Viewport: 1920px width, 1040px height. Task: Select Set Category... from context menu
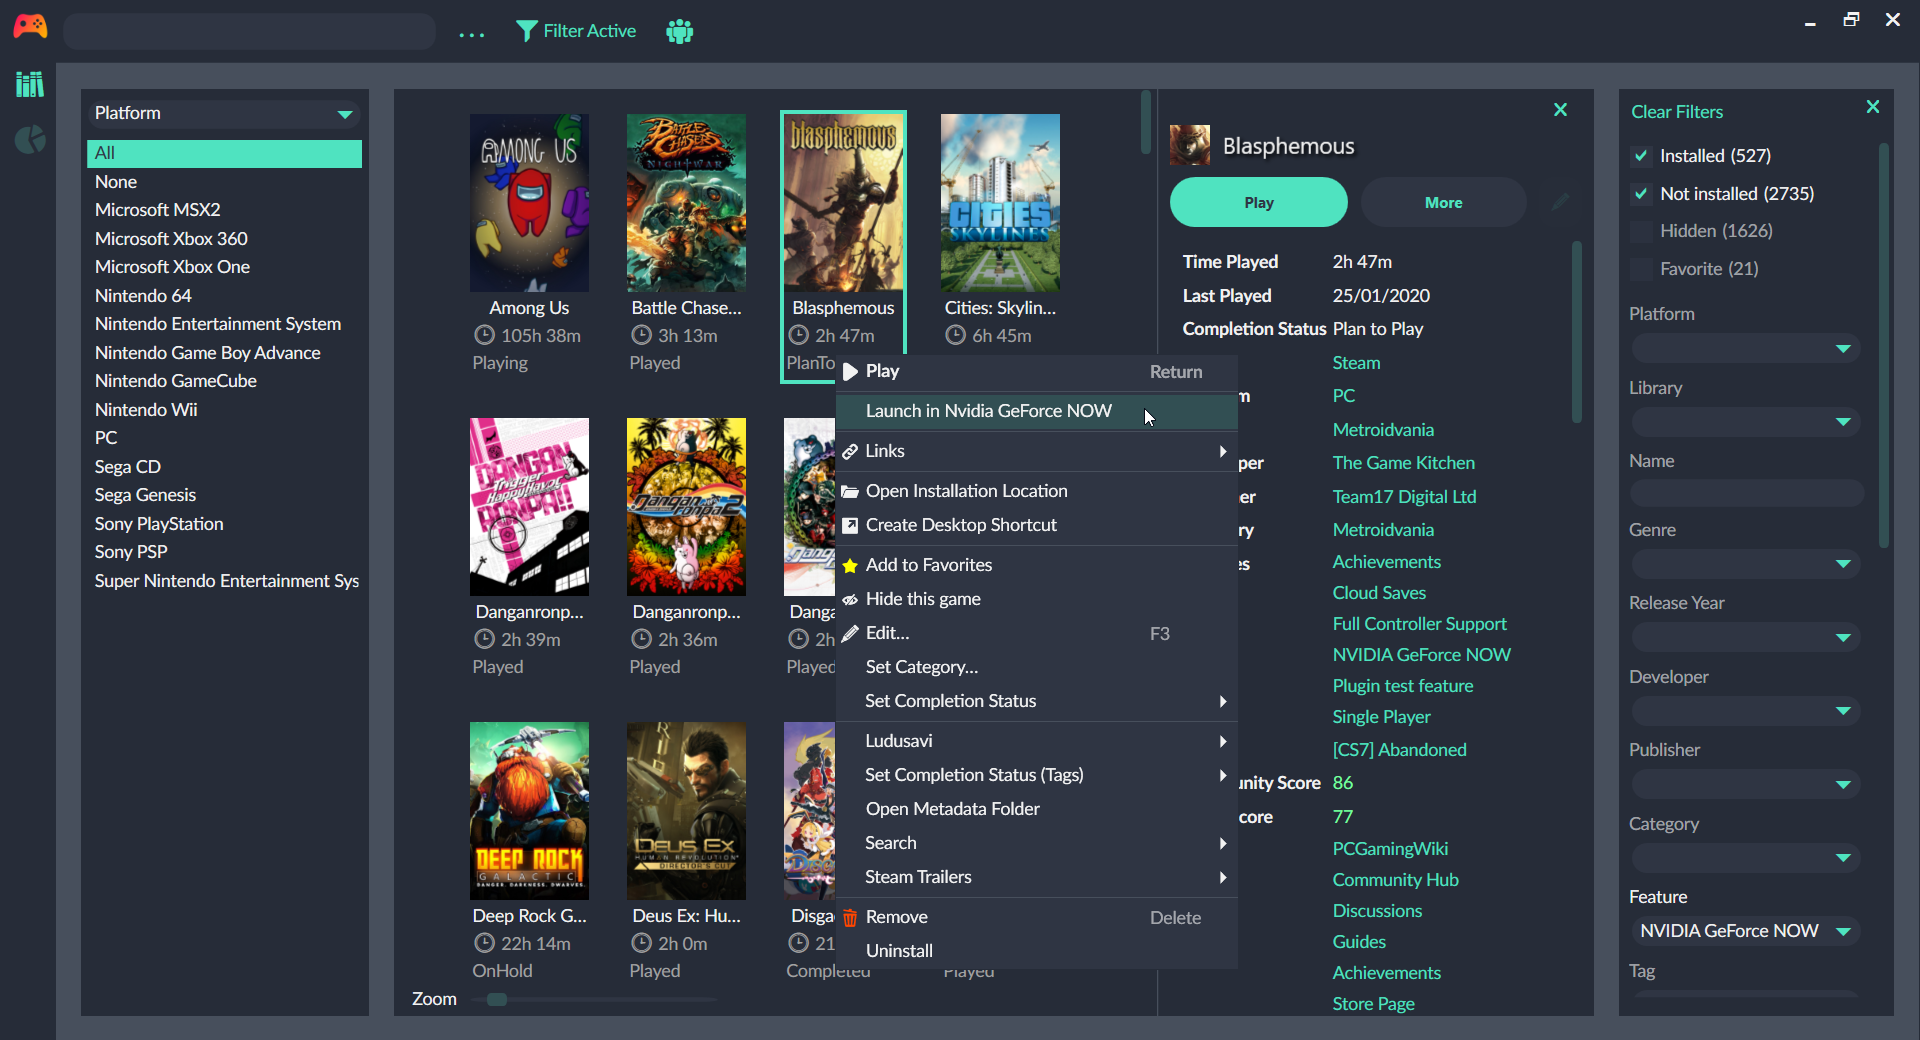[1037, 667]
